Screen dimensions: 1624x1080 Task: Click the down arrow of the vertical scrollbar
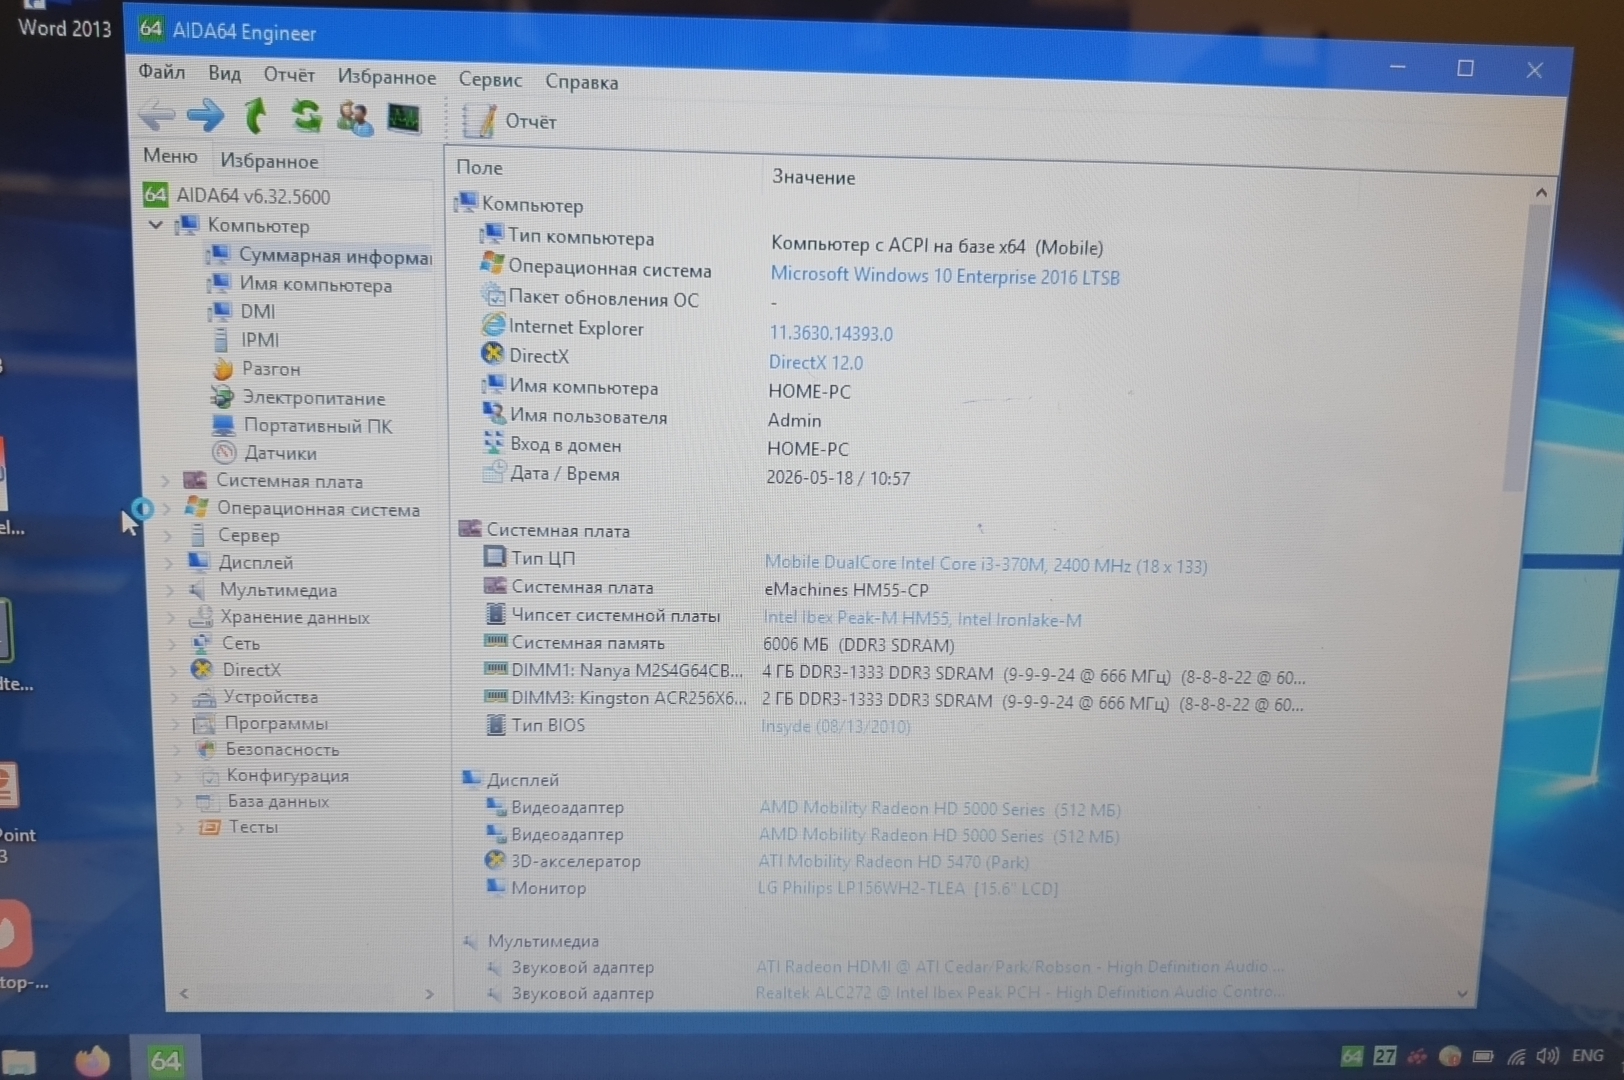tap(1462, 993)
